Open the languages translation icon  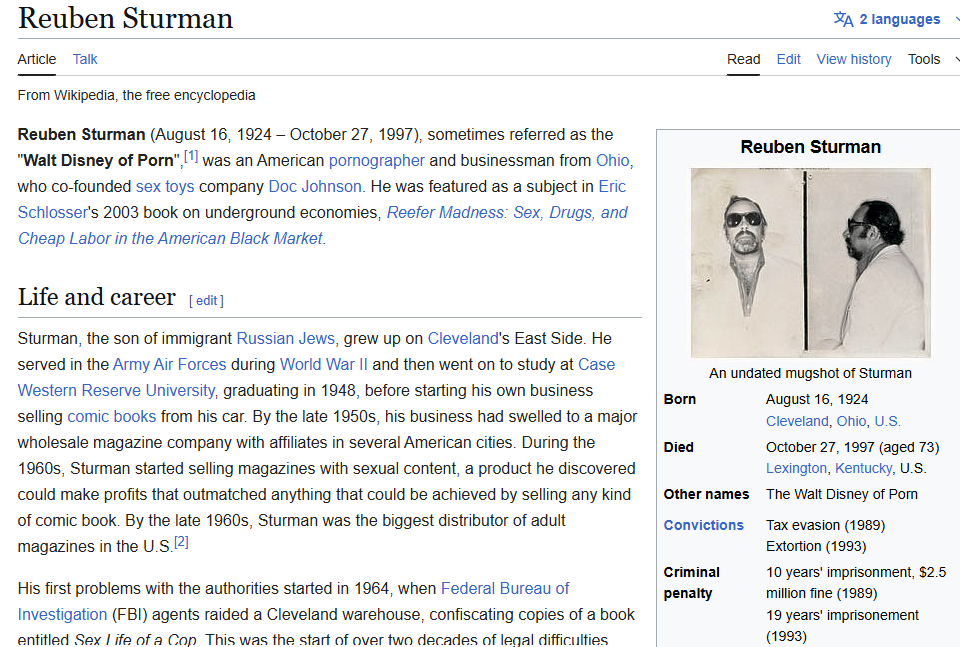[x=843, y=20]
